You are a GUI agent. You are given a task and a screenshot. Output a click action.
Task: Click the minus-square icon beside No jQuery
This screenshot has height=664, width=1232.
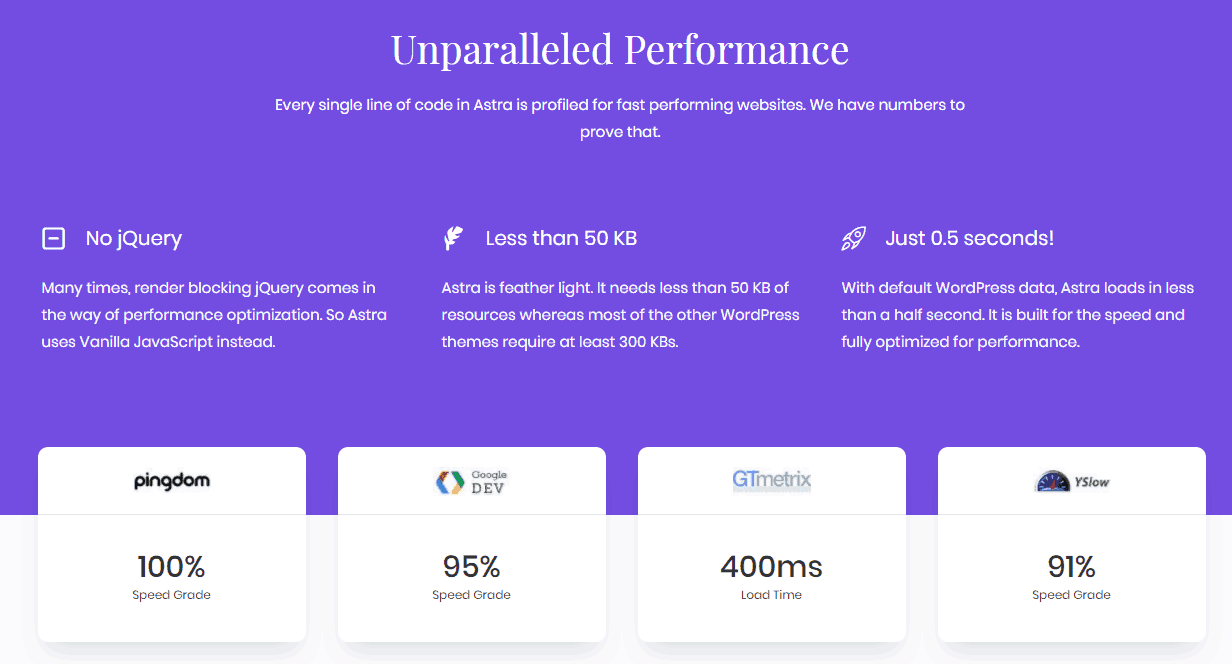point(53,238)
